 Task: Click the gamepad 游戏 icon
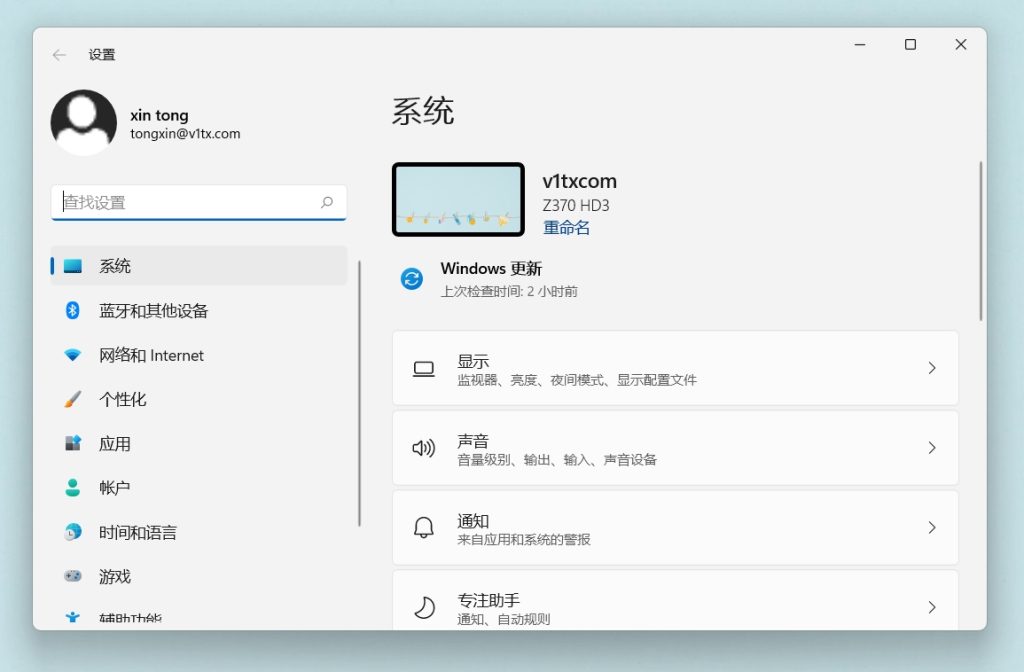click(x=72, y=576)
